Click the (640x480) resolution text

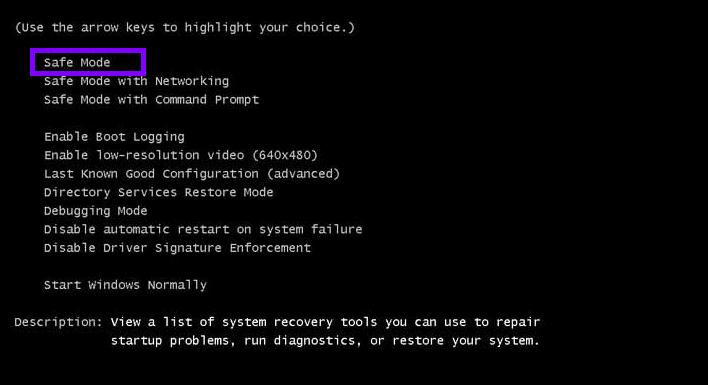(285, 155)
